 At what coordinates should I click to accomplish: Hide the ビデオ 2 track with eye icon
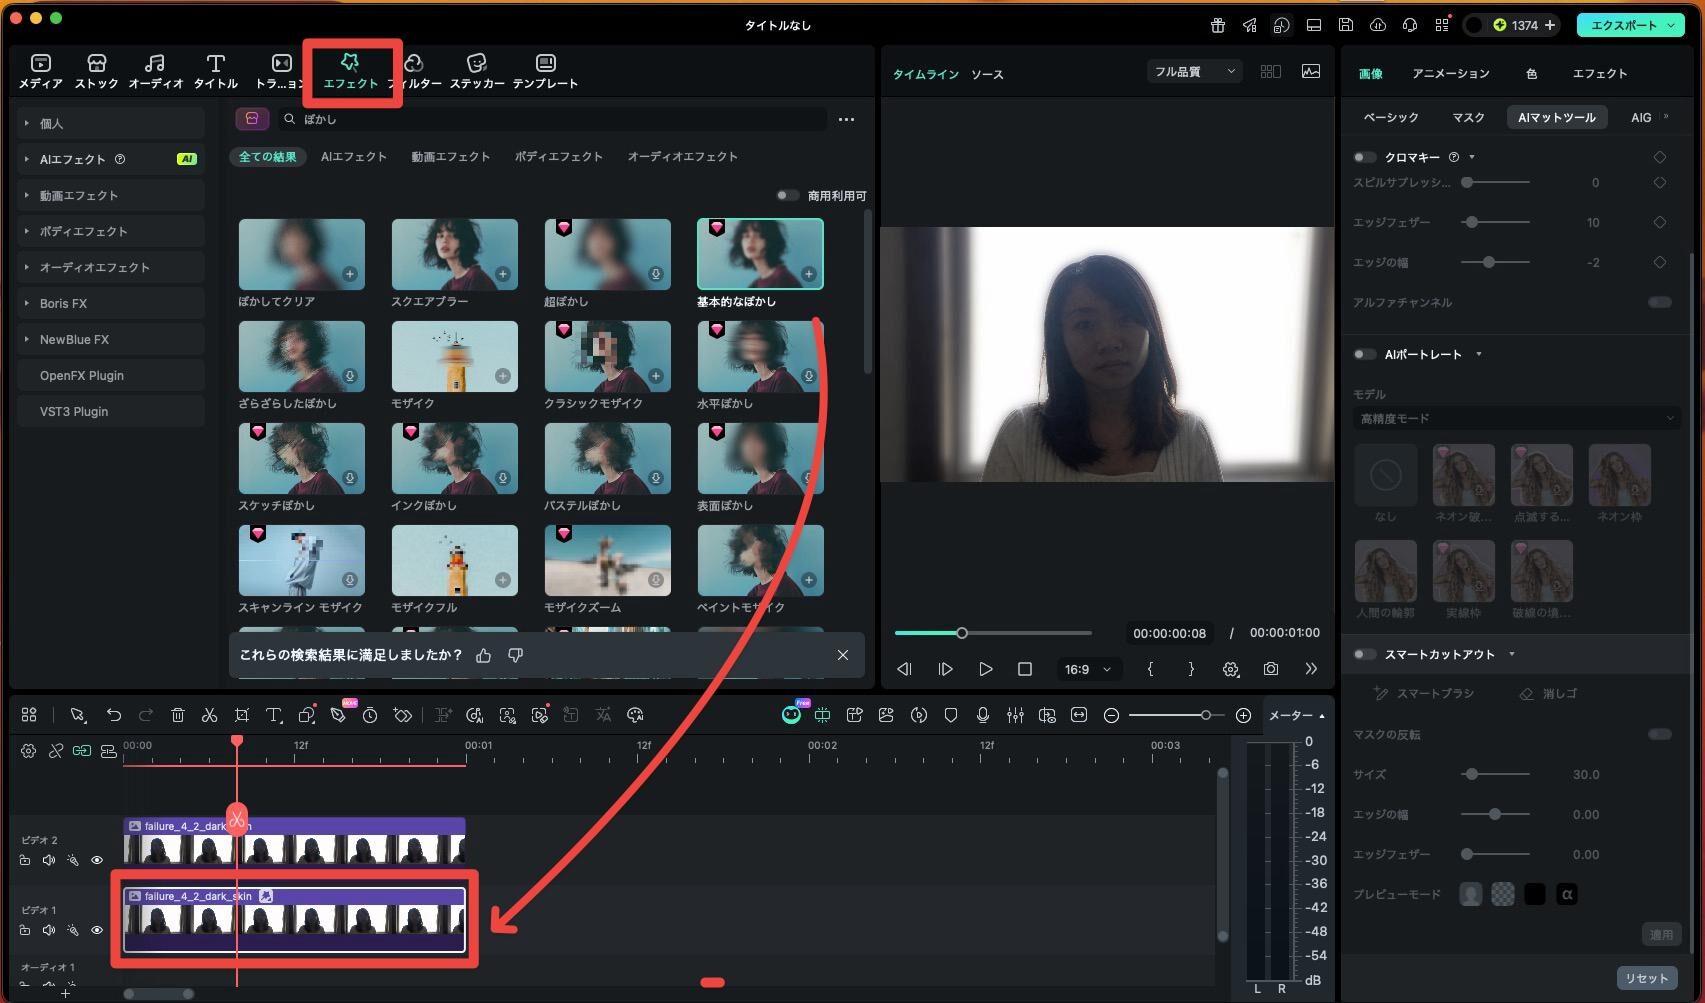pyautogui.click(x=97, y=860)
